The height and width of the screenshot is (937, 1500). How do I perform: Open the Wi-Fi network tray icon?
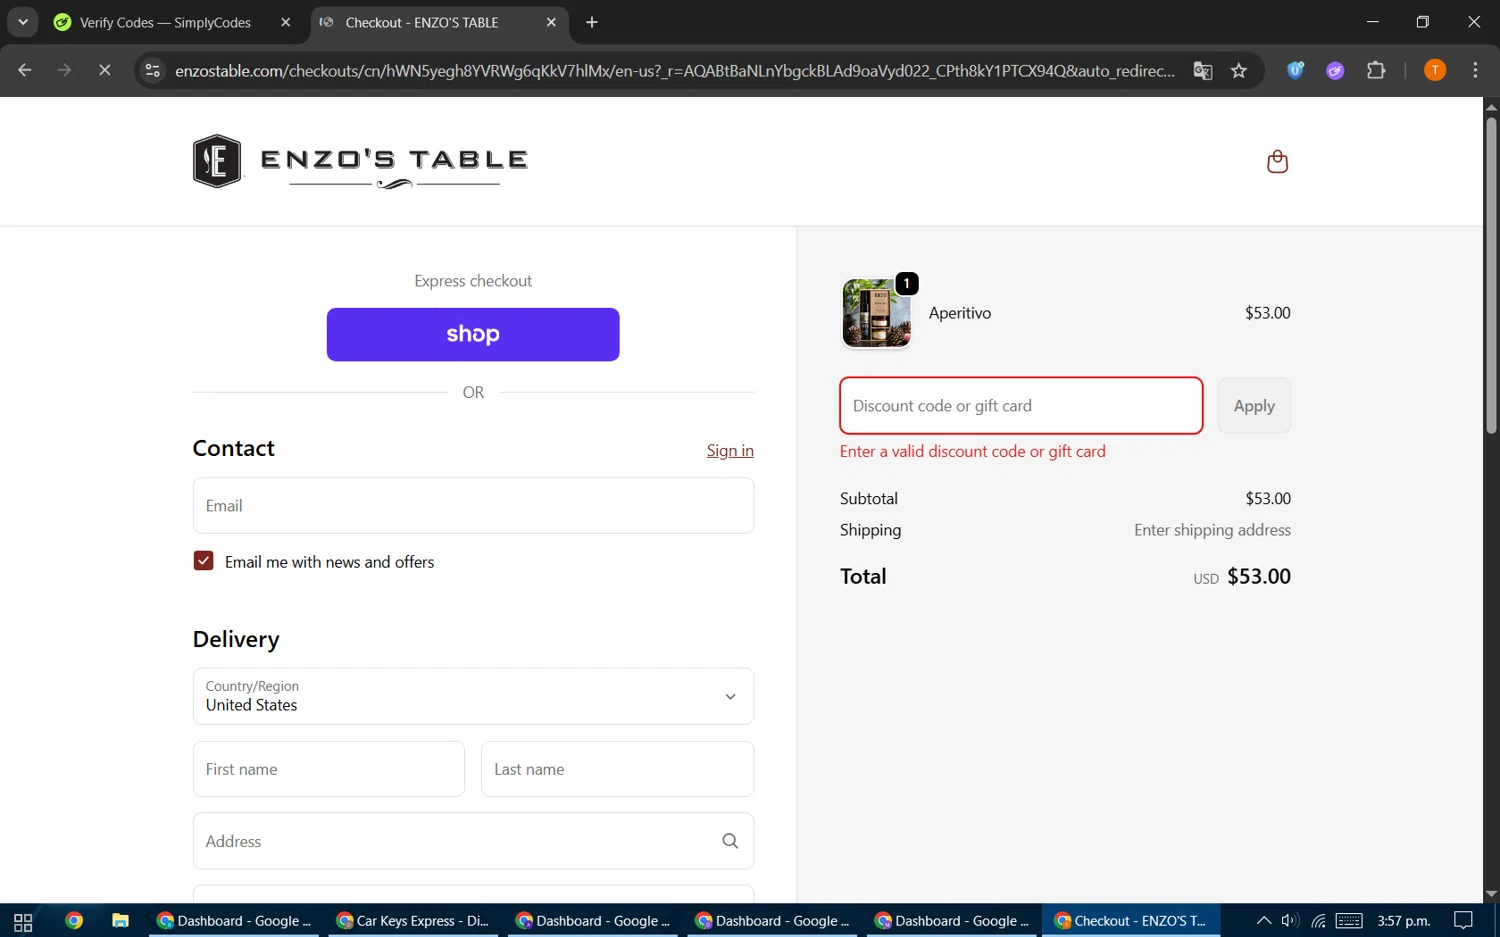1319,921
